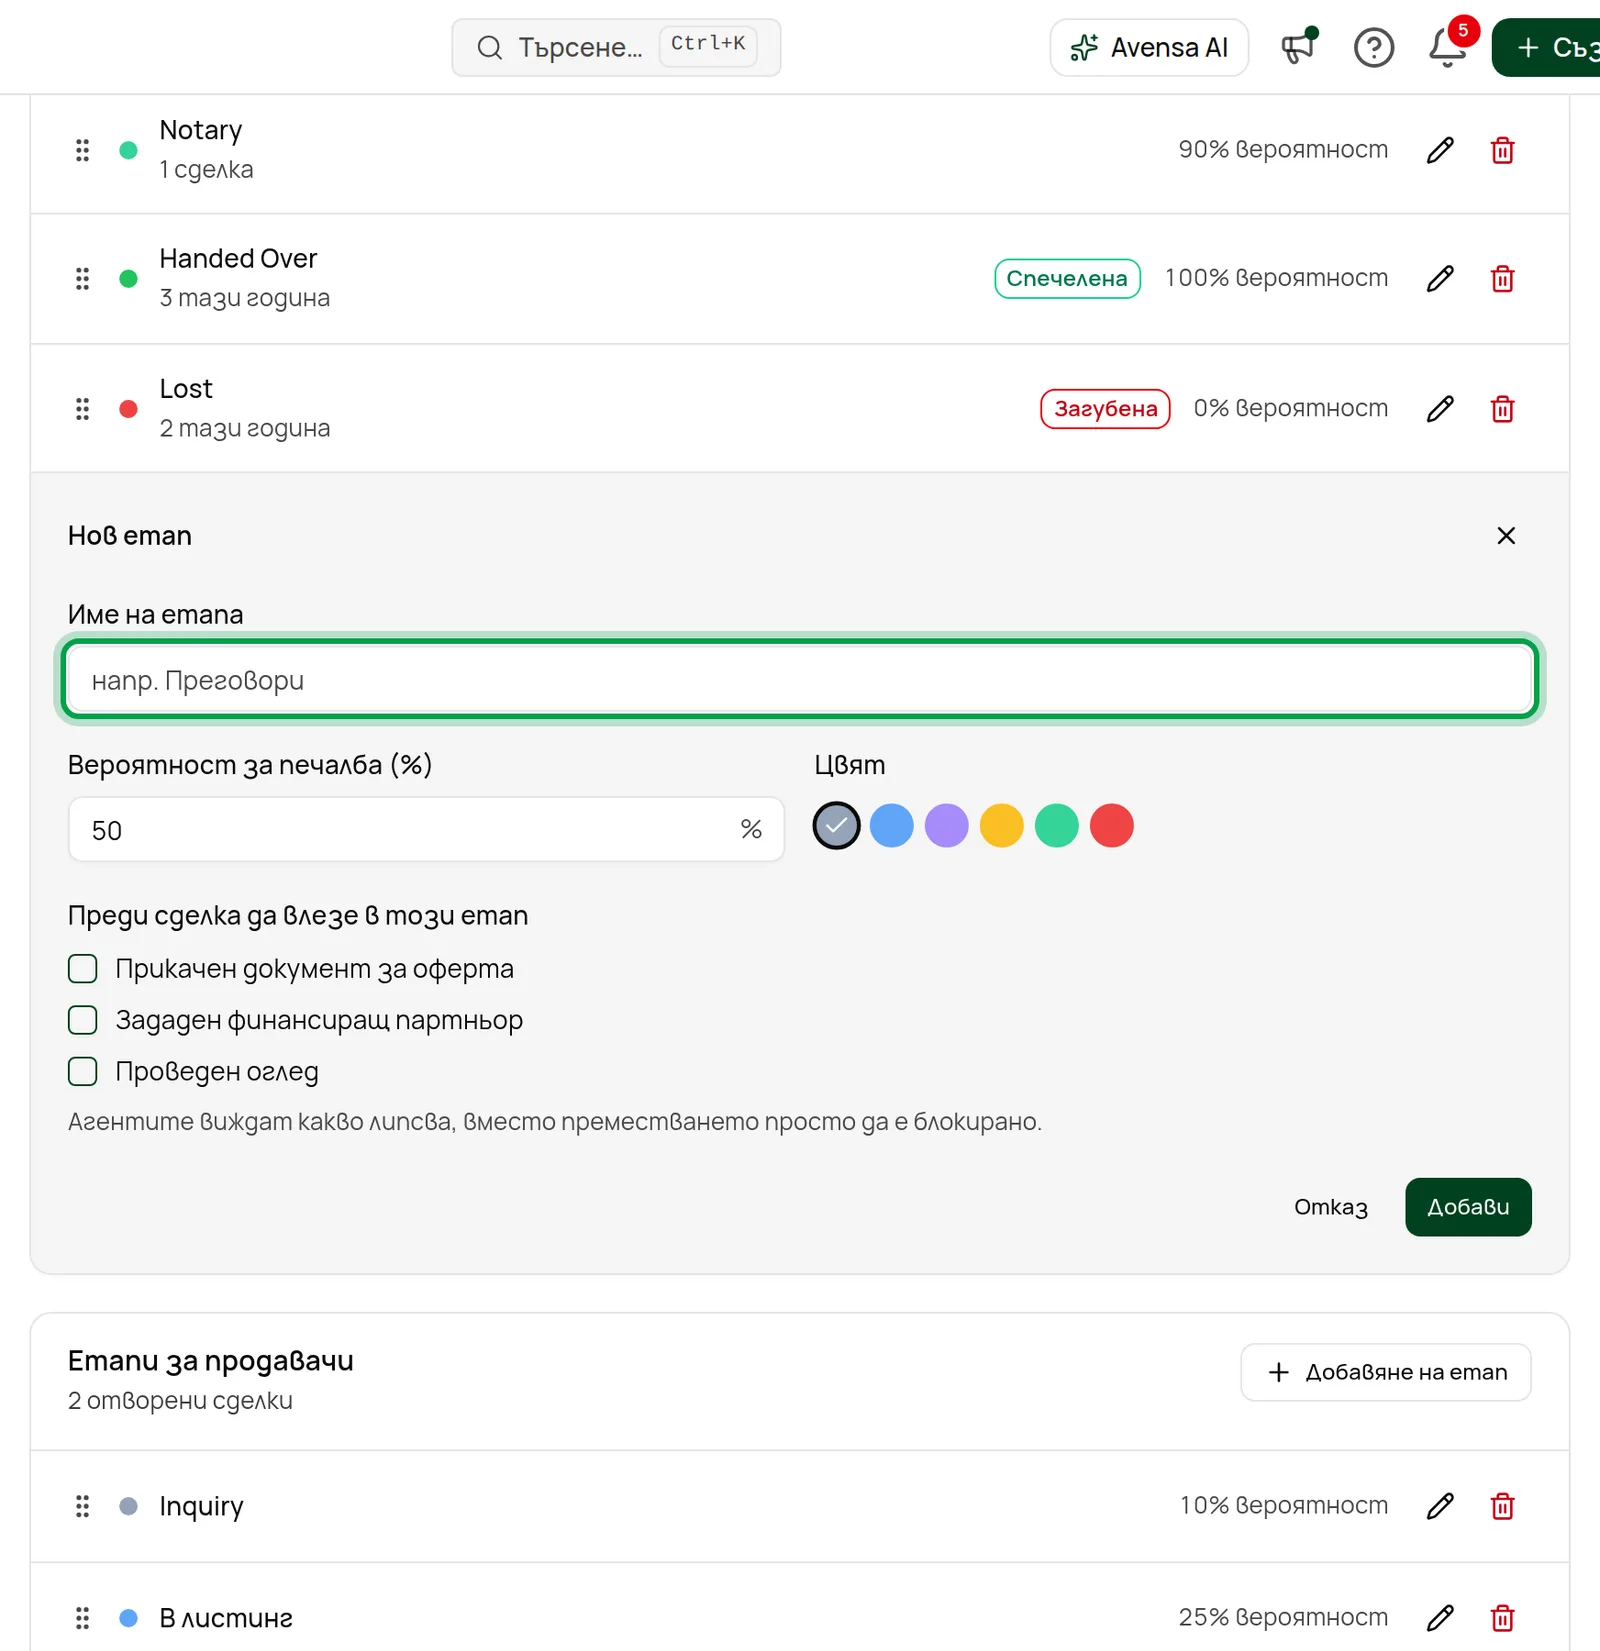Delete the Notary stage
Viewport: 1600px width, 1651px height.
1502,150
